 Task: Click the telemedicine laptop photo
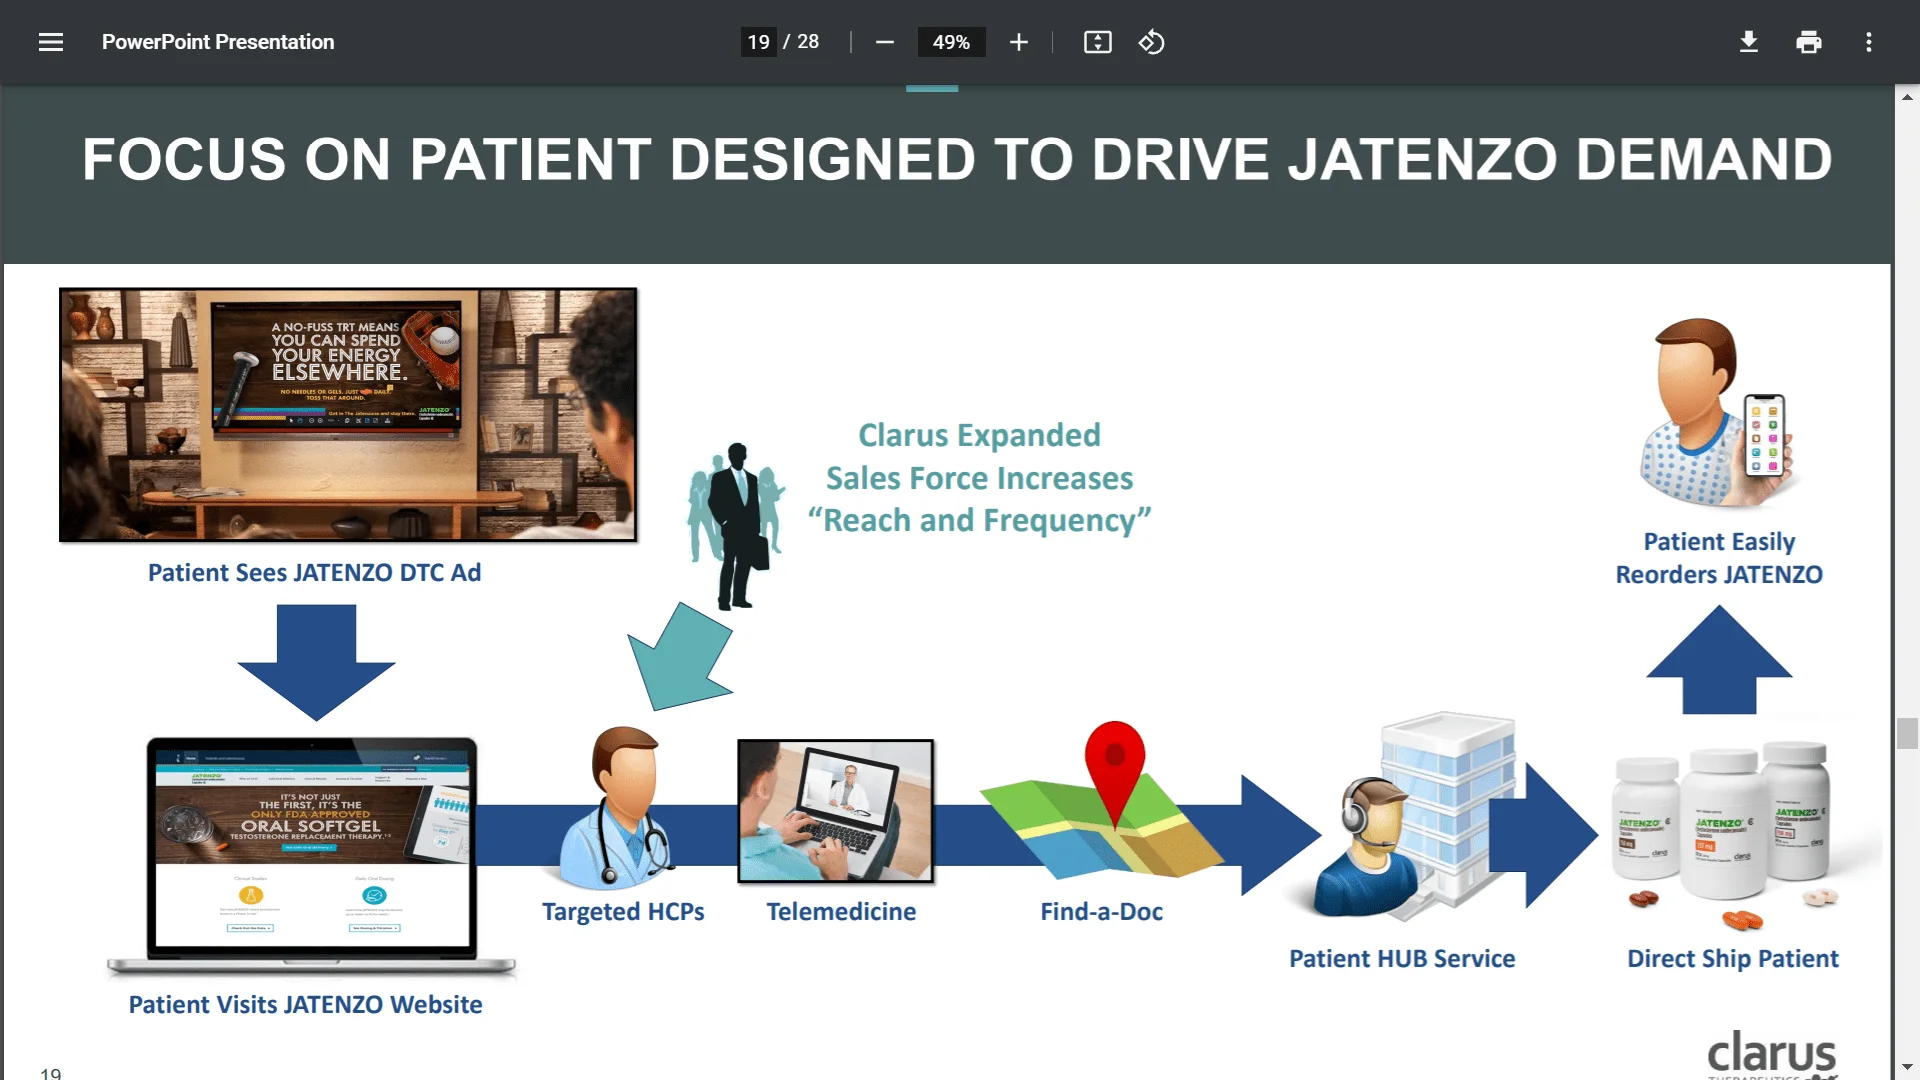point(836,812)
